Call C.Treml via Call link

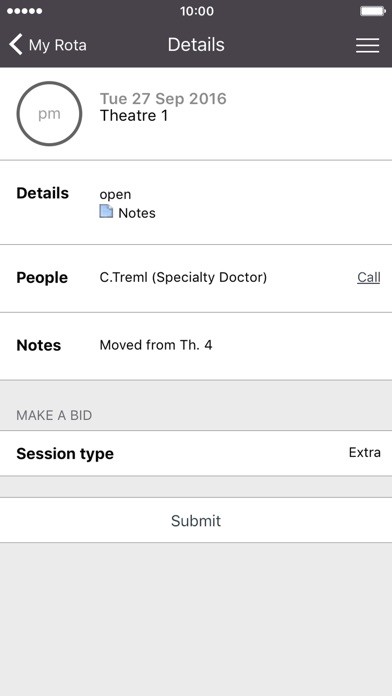point(368,277)
